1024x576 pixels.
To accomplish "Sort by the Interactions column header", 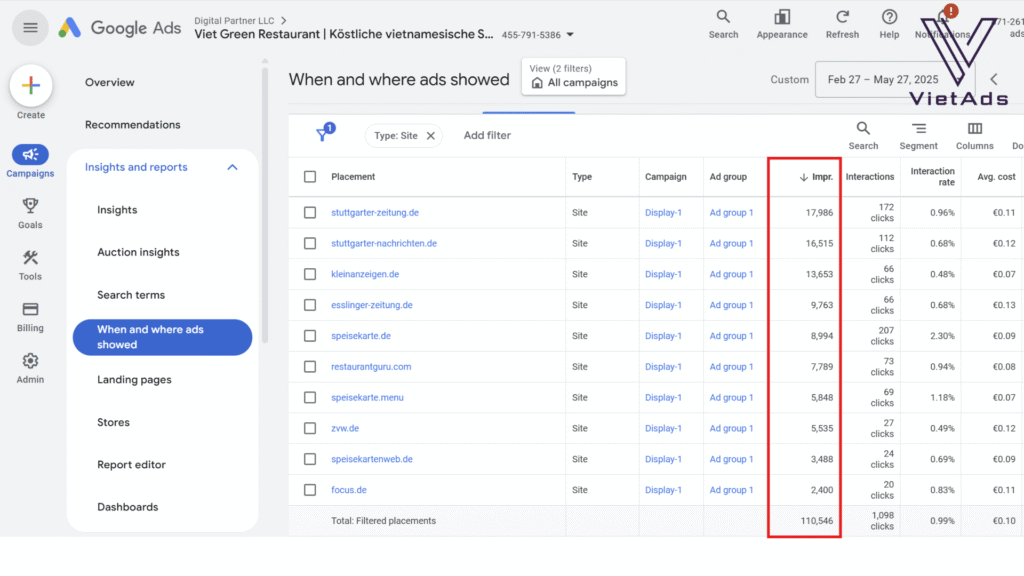I will point(869,177).
